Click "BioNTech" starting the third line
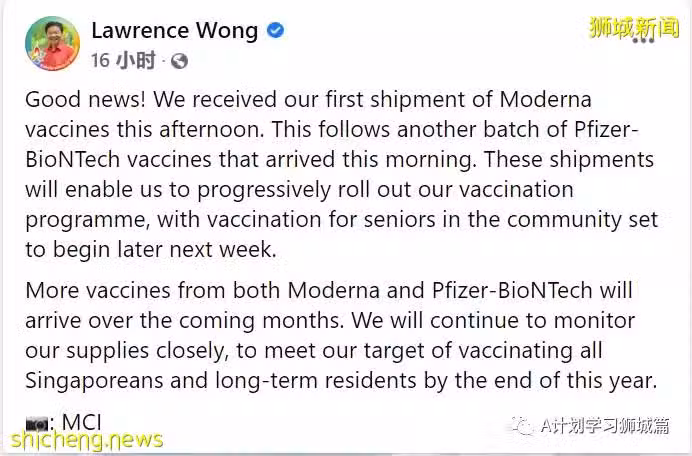Screen dimensions: 692x456 tap(73, 159)
